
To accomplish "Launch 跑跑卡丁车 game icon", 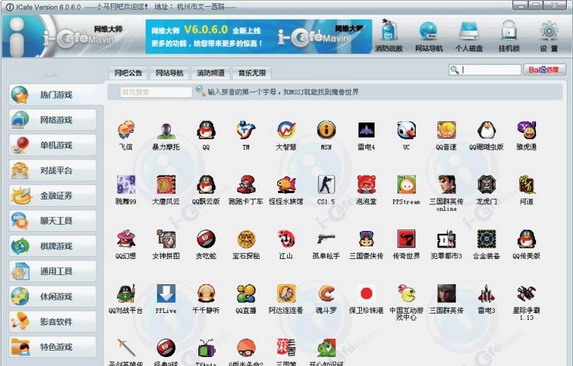I will [246, 184].
